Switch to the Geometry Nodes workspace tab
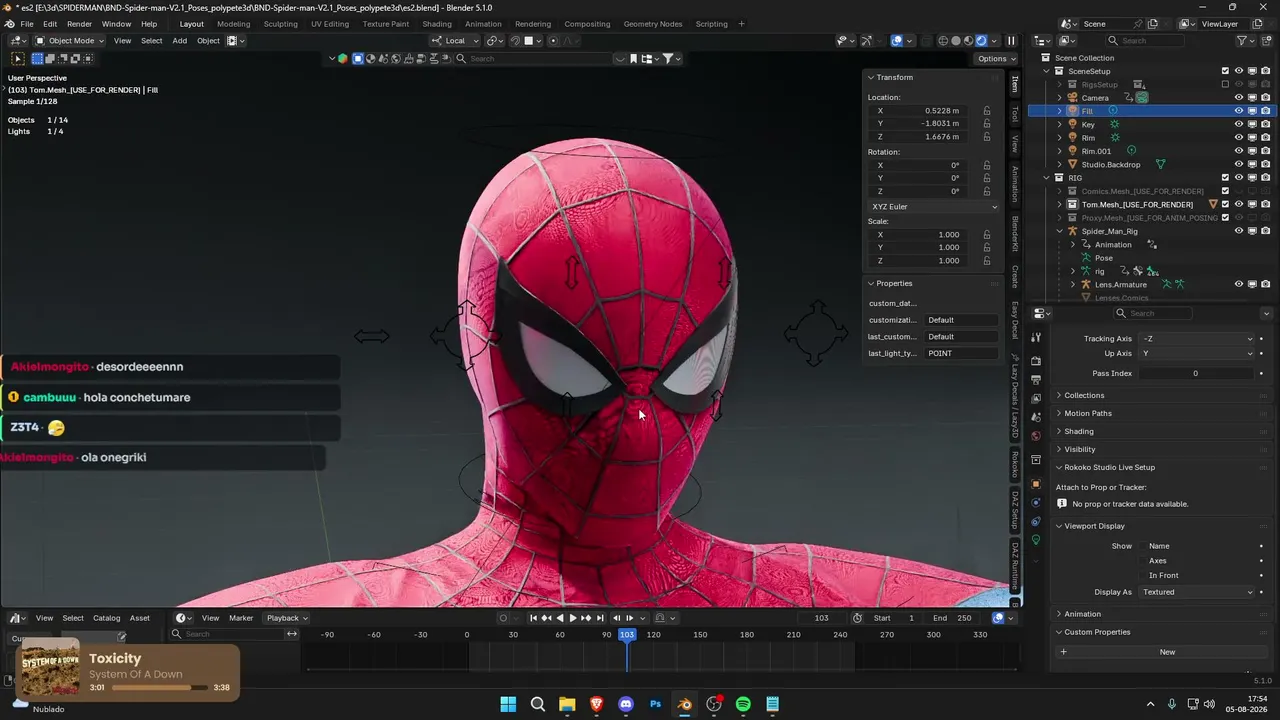 click(652, 24)
